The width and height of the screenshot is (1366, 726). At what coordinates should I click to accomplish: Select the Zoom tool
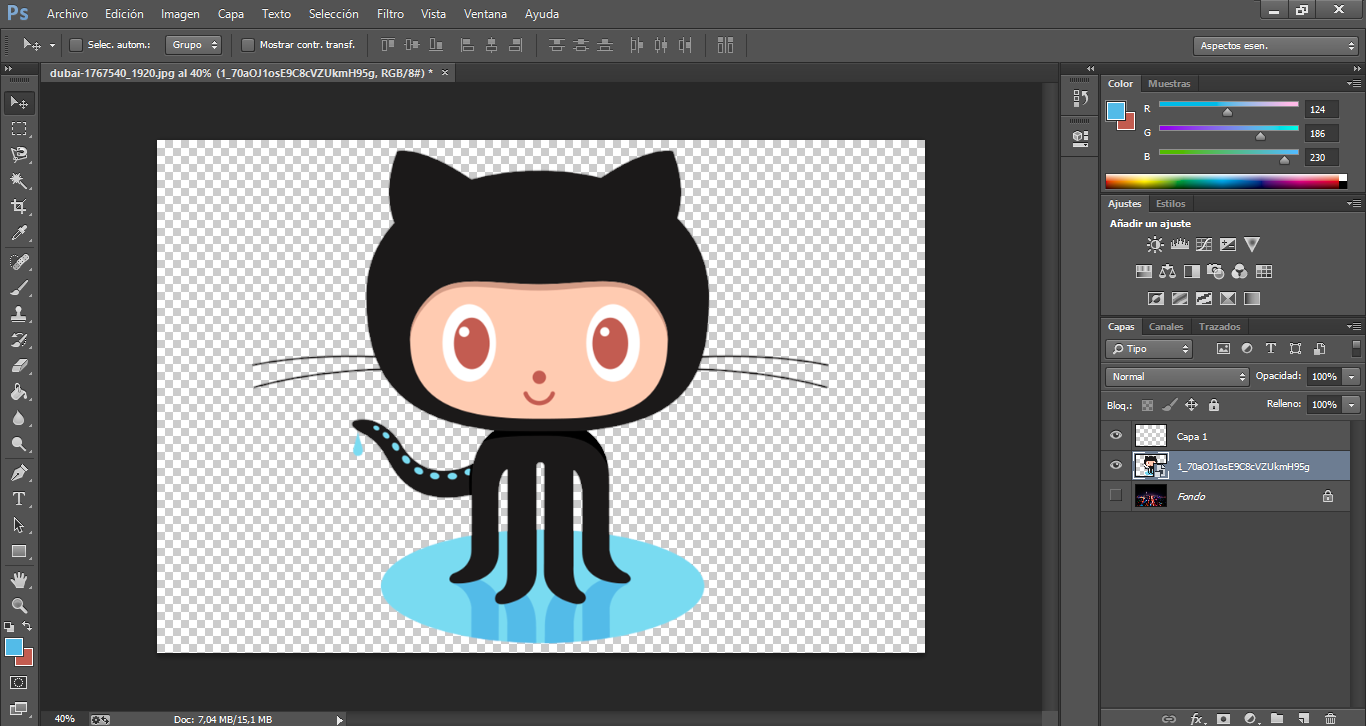[x=19, y=605]
